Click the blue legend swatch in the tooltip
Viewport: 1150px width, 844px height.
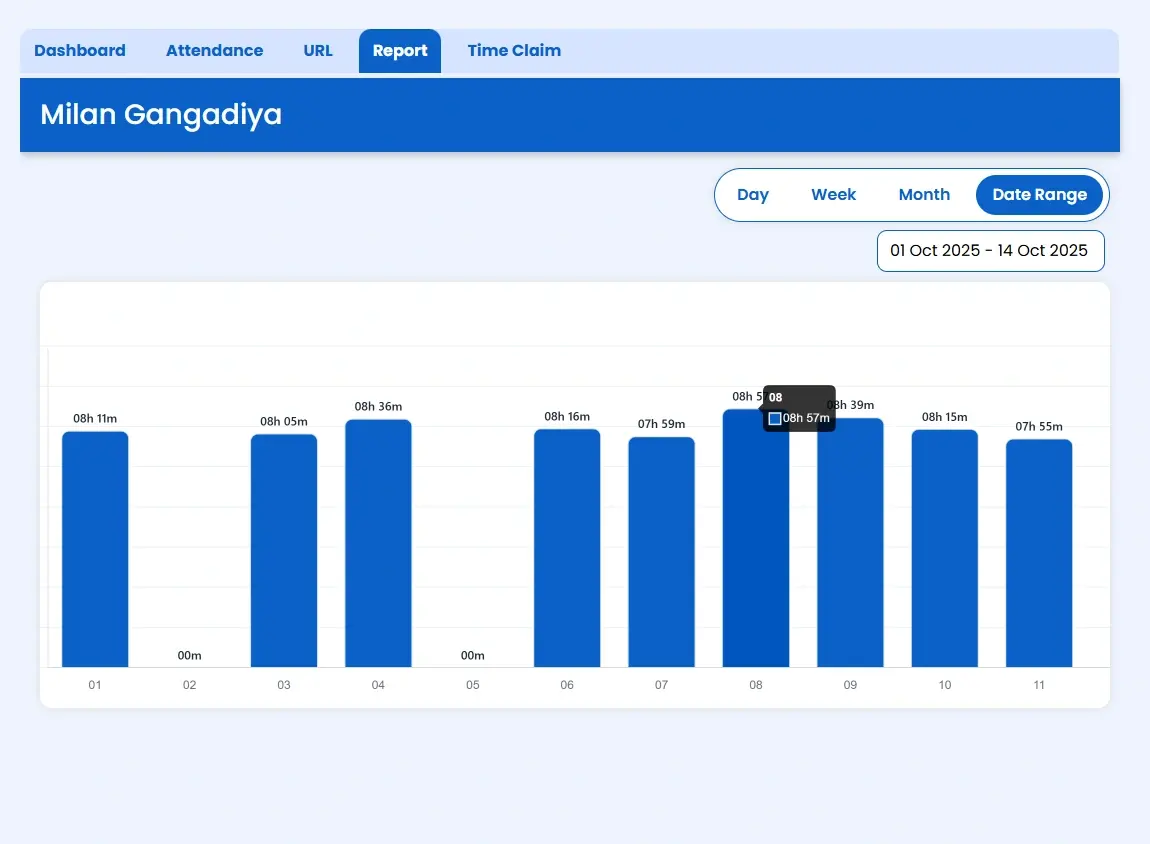pyautogui.click(x=775, y=418)
